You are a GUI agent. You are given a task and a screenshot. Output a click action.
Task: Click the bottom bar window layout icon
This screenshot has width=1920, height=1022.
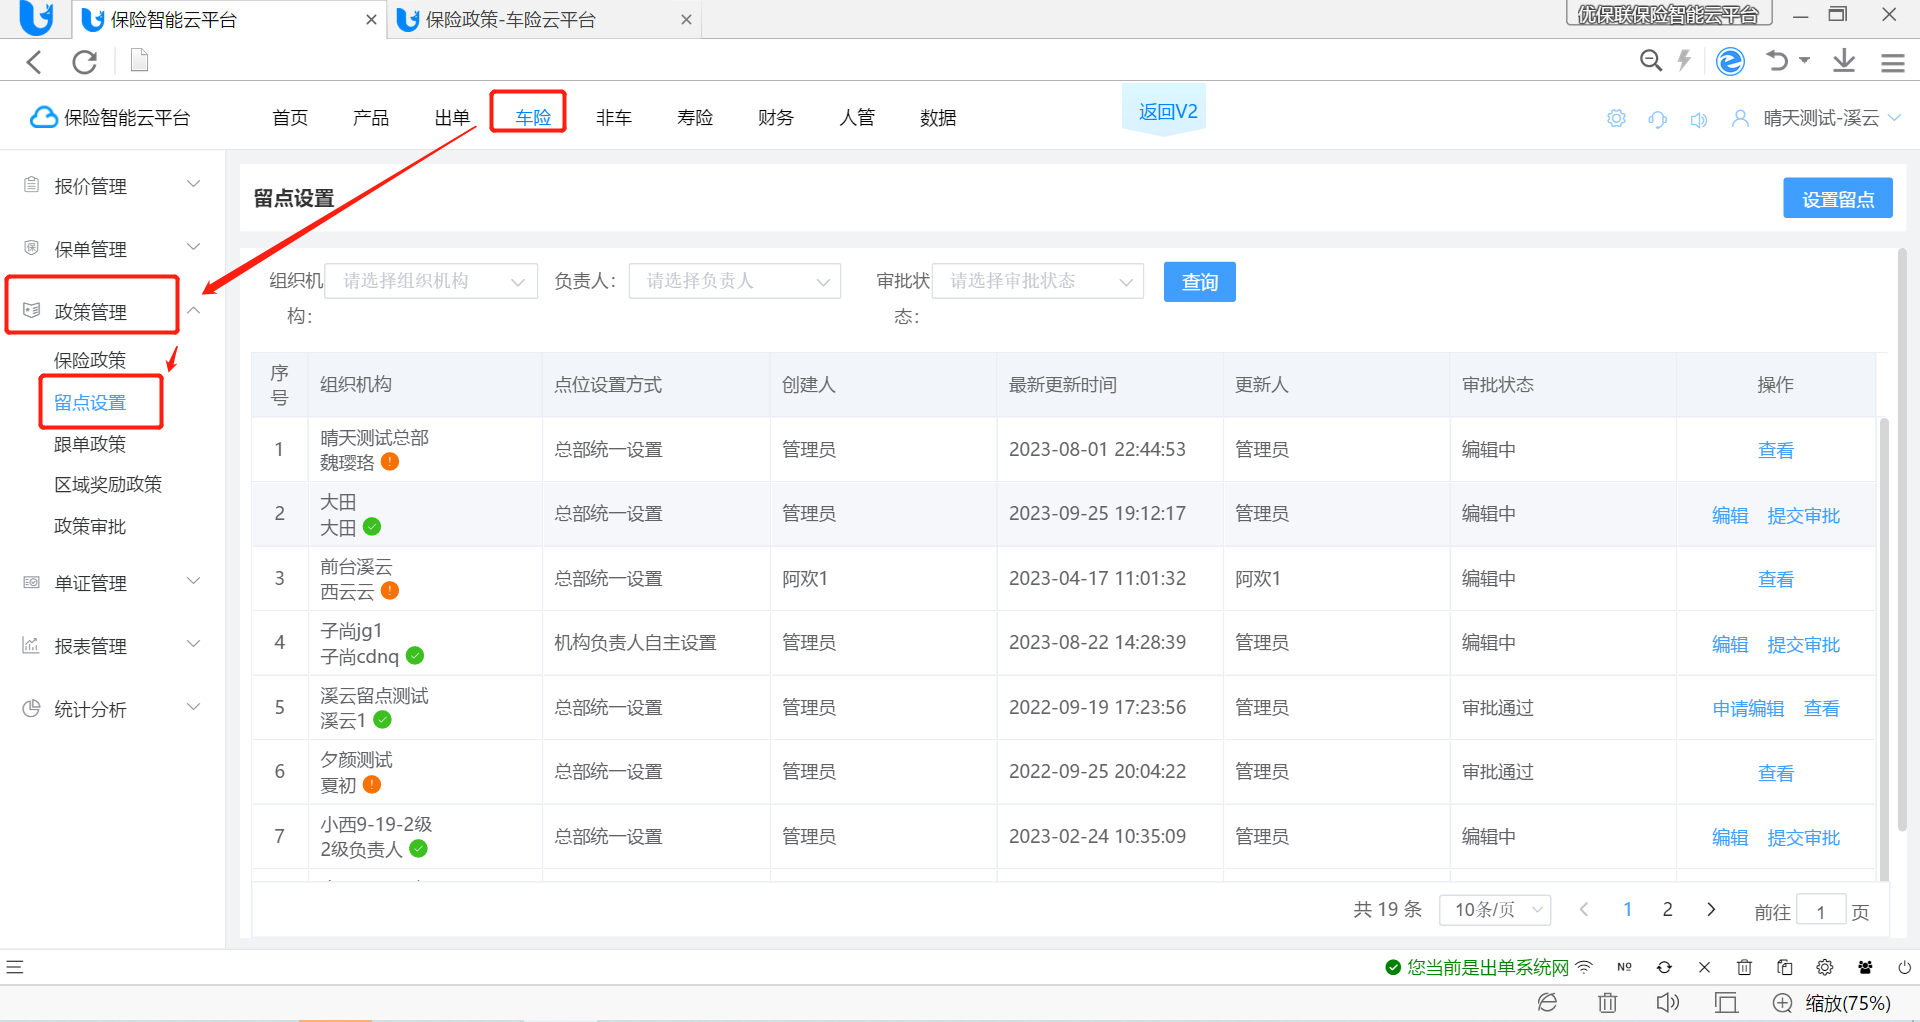pos(1726,1002)
